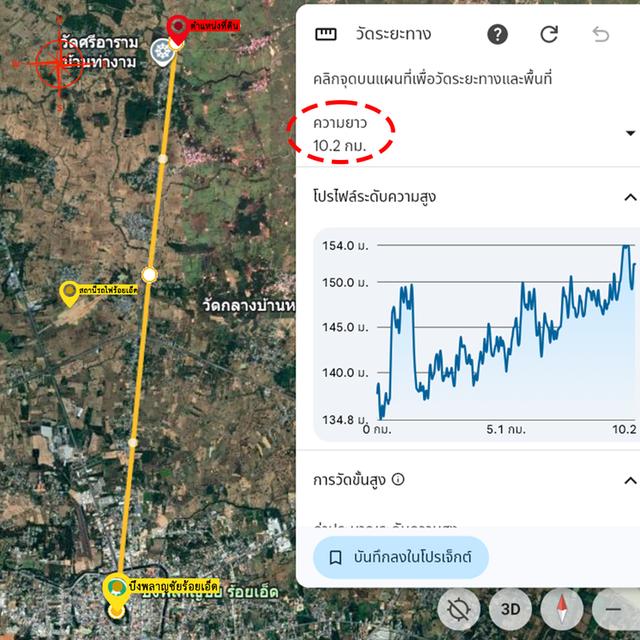Collapse the การวัดขั้นสูง section
Image resolution: width=640 pixels, height=640 pixels.
click(x=630, y=480)
